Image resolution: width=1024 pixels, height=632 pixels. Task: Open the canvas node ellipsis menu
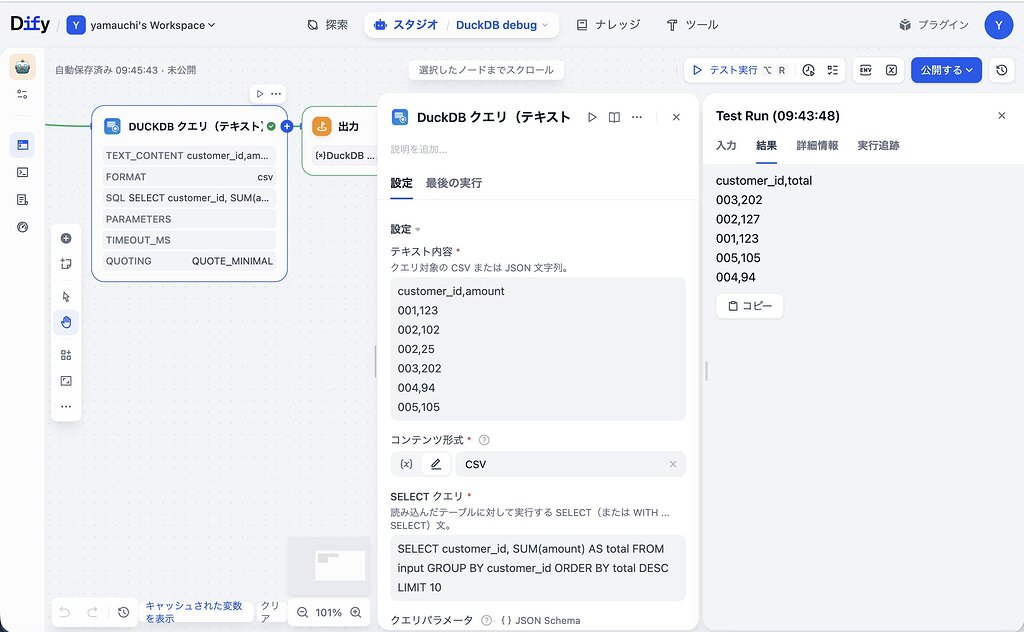tap(276, 93)
